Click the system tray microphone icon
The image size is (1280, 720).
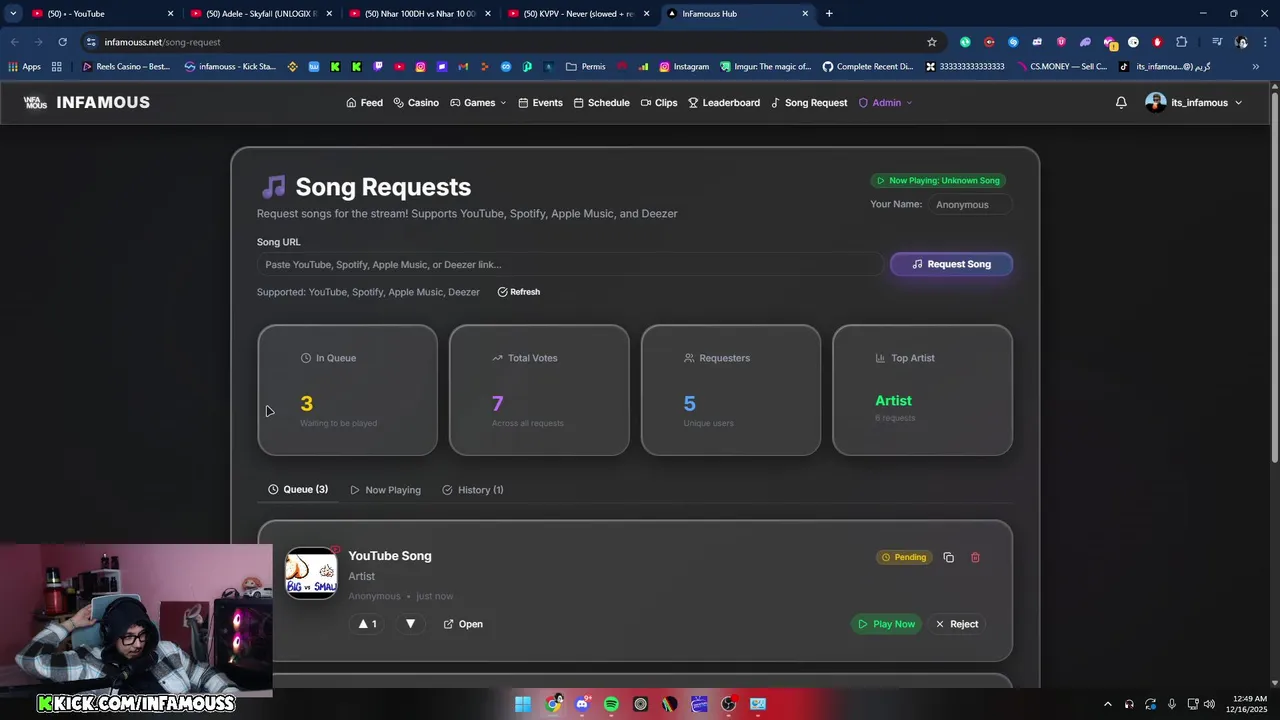[x=1172, y=704]
